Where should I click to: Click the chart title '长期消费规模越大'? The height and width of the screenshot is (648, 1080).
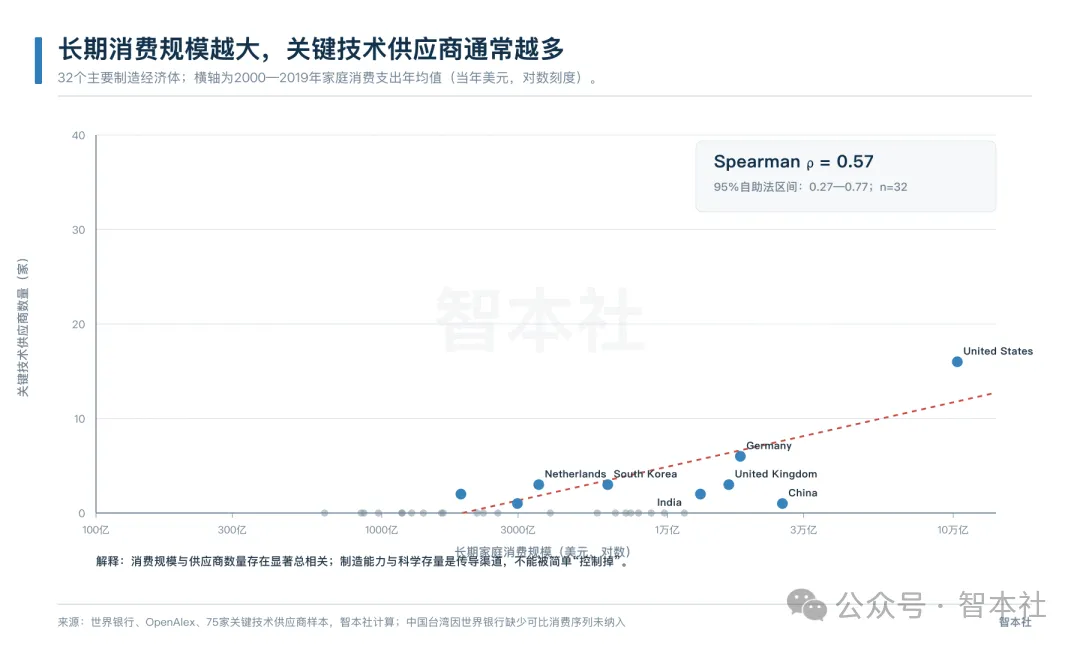(x=311, y=50)
